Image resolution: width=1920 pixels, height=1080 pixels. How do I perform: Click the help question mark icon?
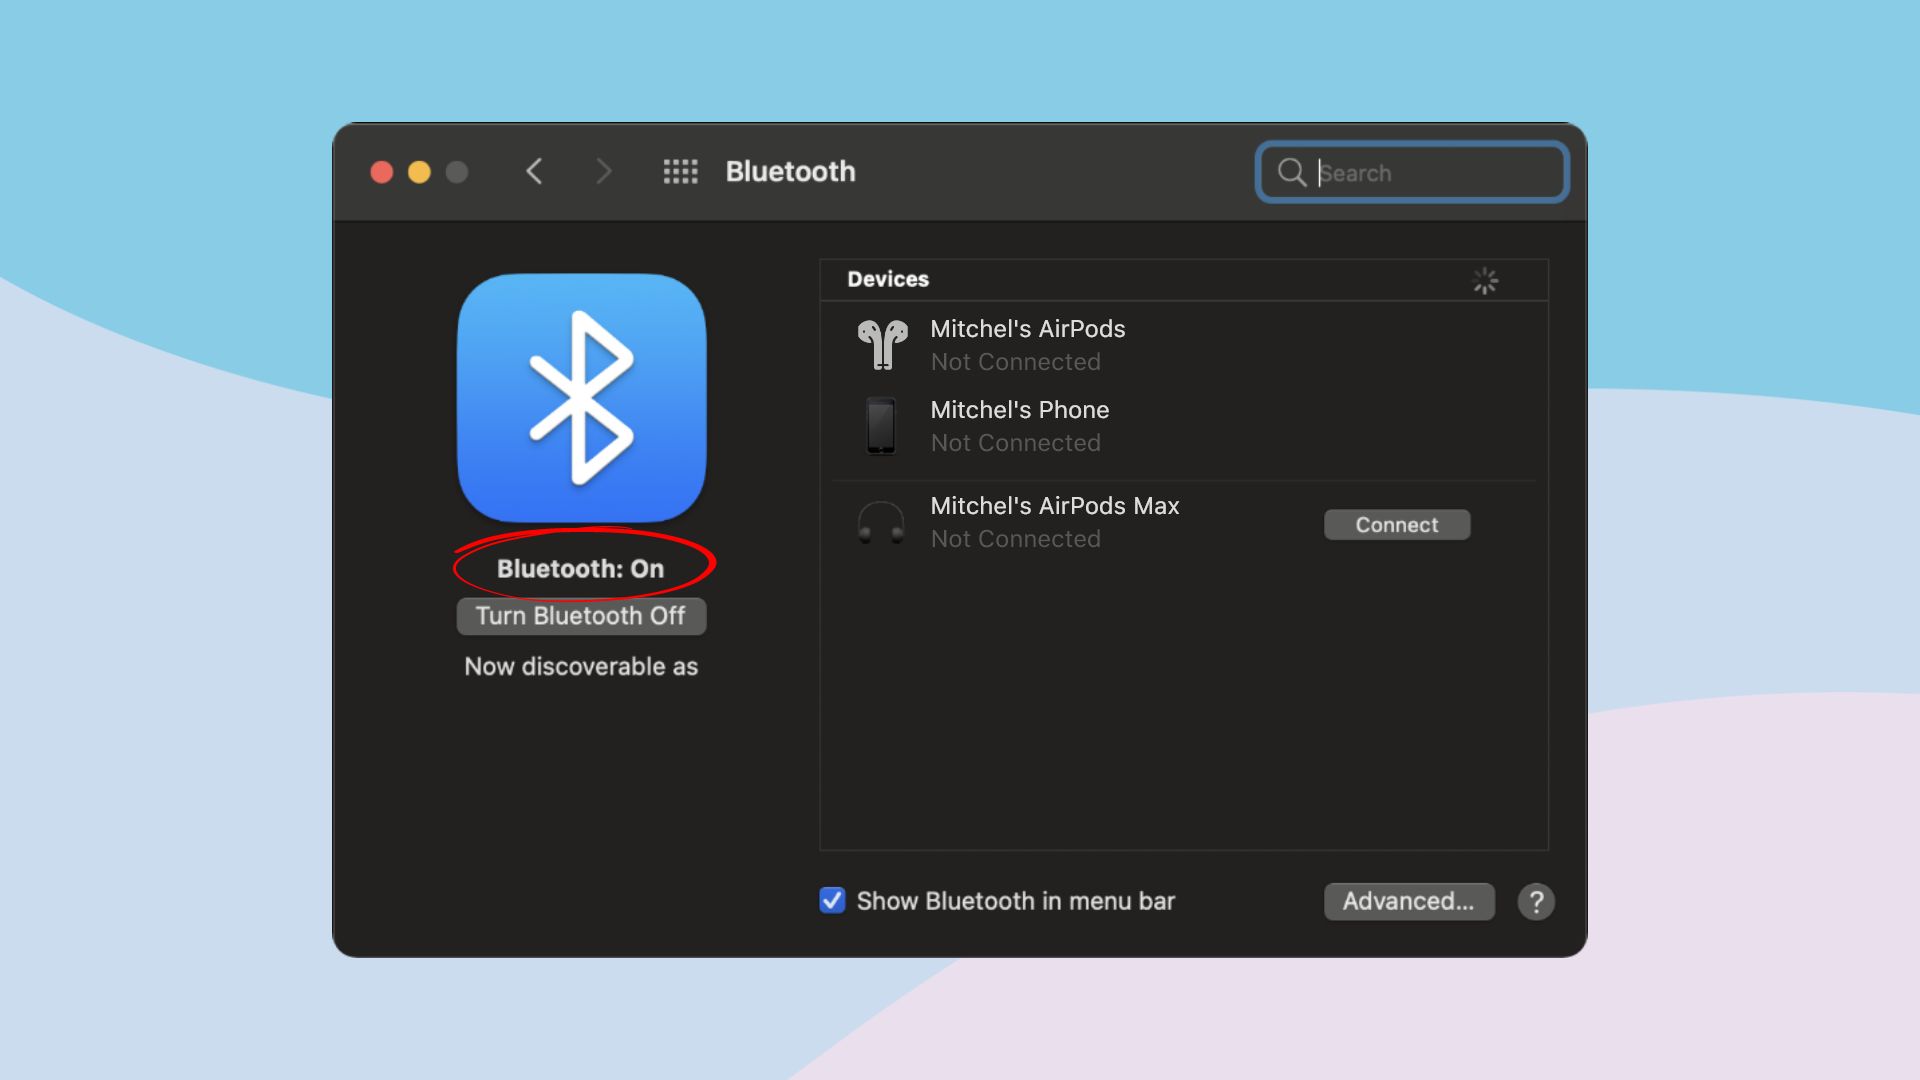tap(1534, 902)
